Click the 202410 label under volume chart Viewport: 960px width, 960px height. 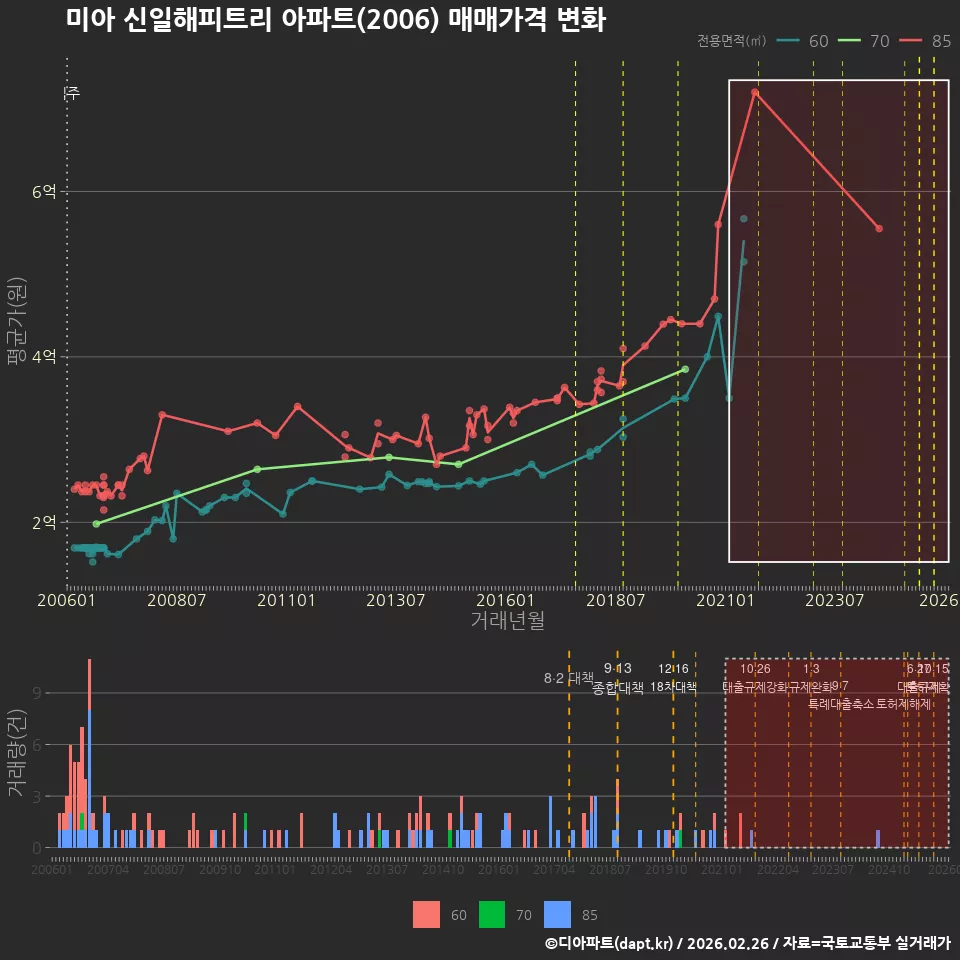click(889, 869)
